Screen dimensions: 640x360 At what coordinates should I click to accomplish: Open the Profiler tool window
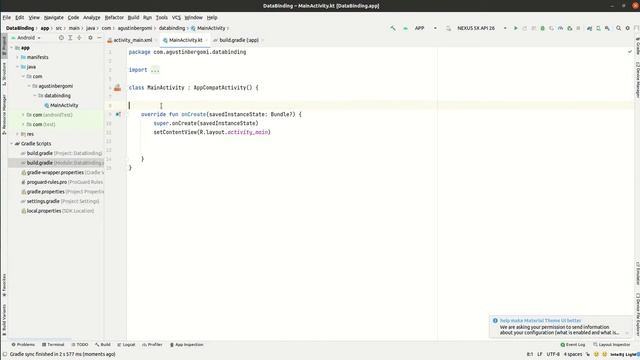152,345
